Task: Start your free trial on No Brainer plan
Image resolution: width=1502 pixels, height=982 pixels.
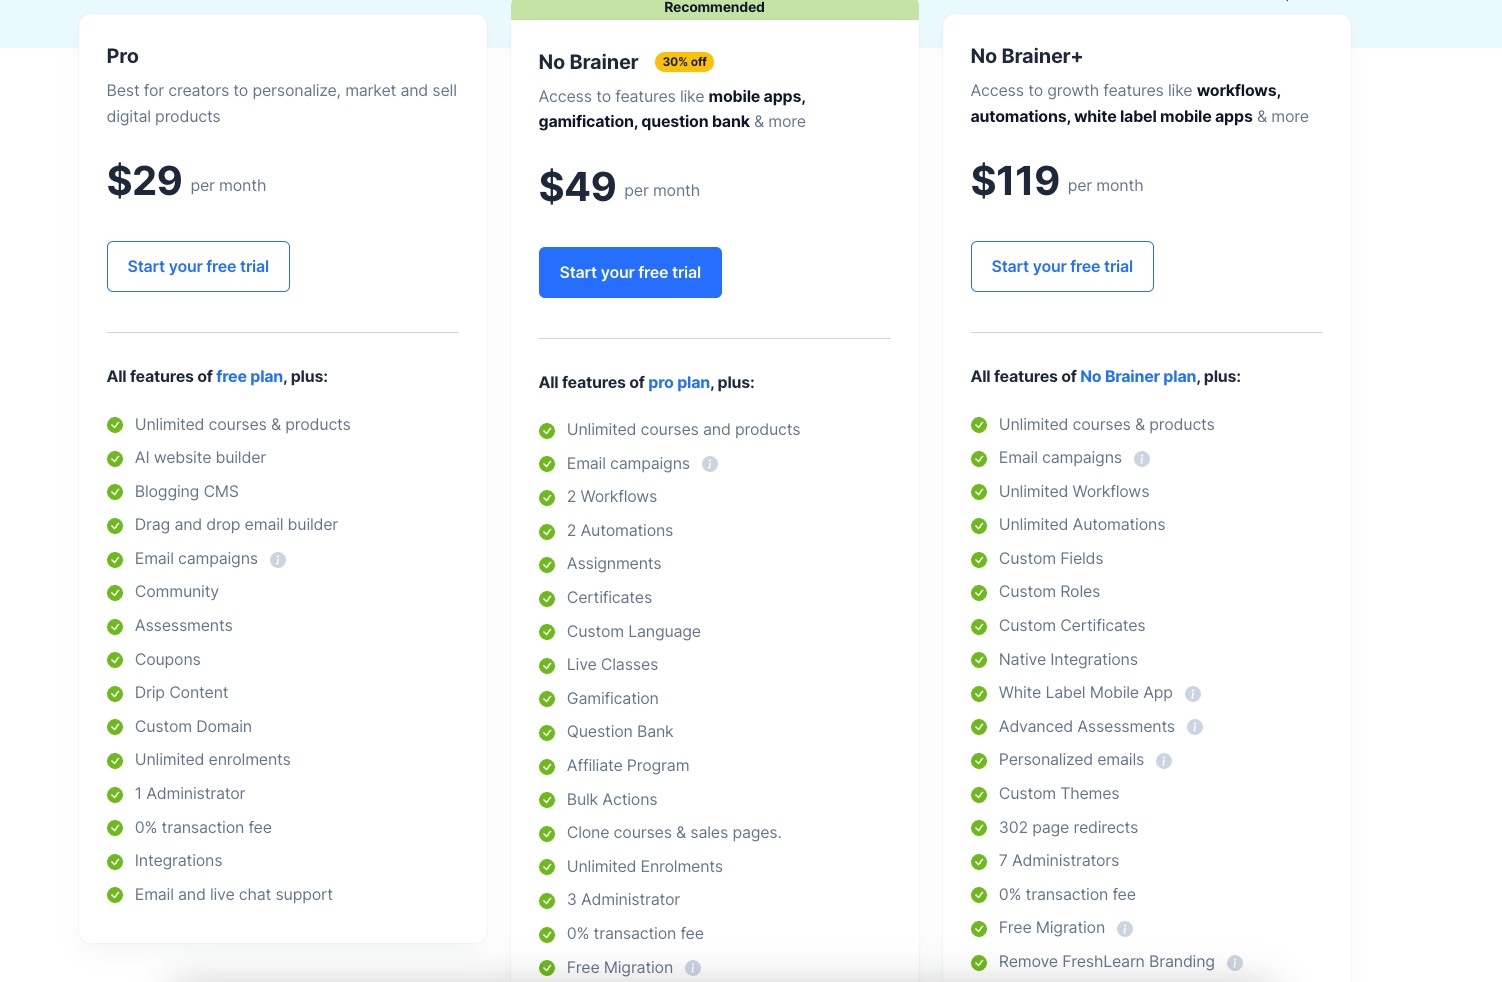Action: tap(630, 272)
